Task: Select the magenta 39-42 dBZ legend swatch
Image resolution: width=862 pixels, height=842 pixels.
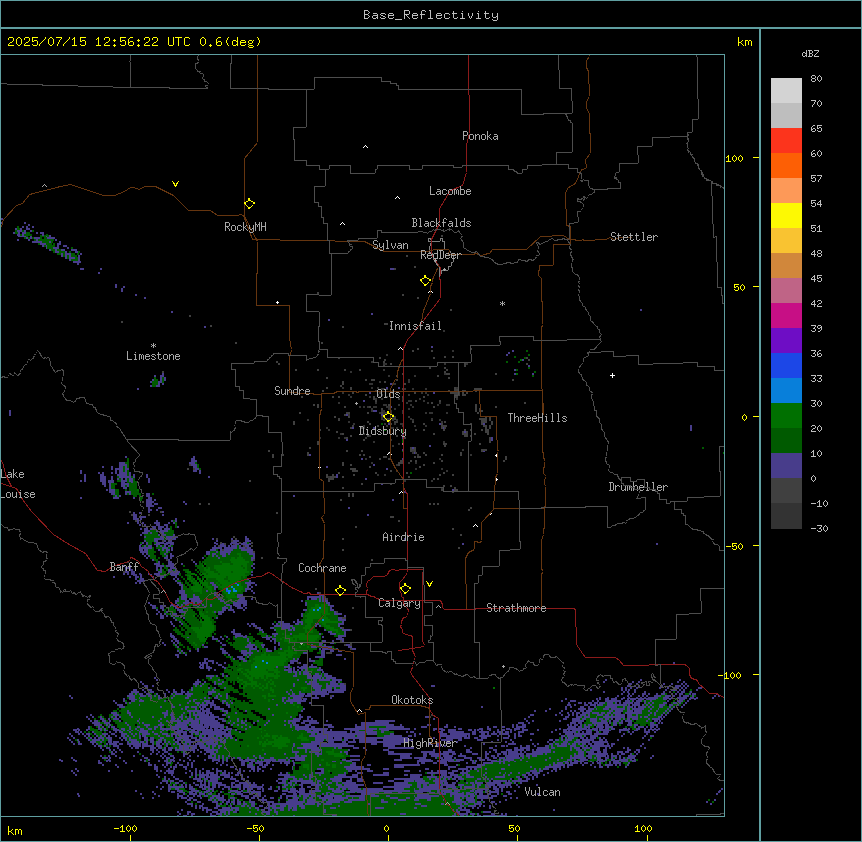Action: click(786, 315)
